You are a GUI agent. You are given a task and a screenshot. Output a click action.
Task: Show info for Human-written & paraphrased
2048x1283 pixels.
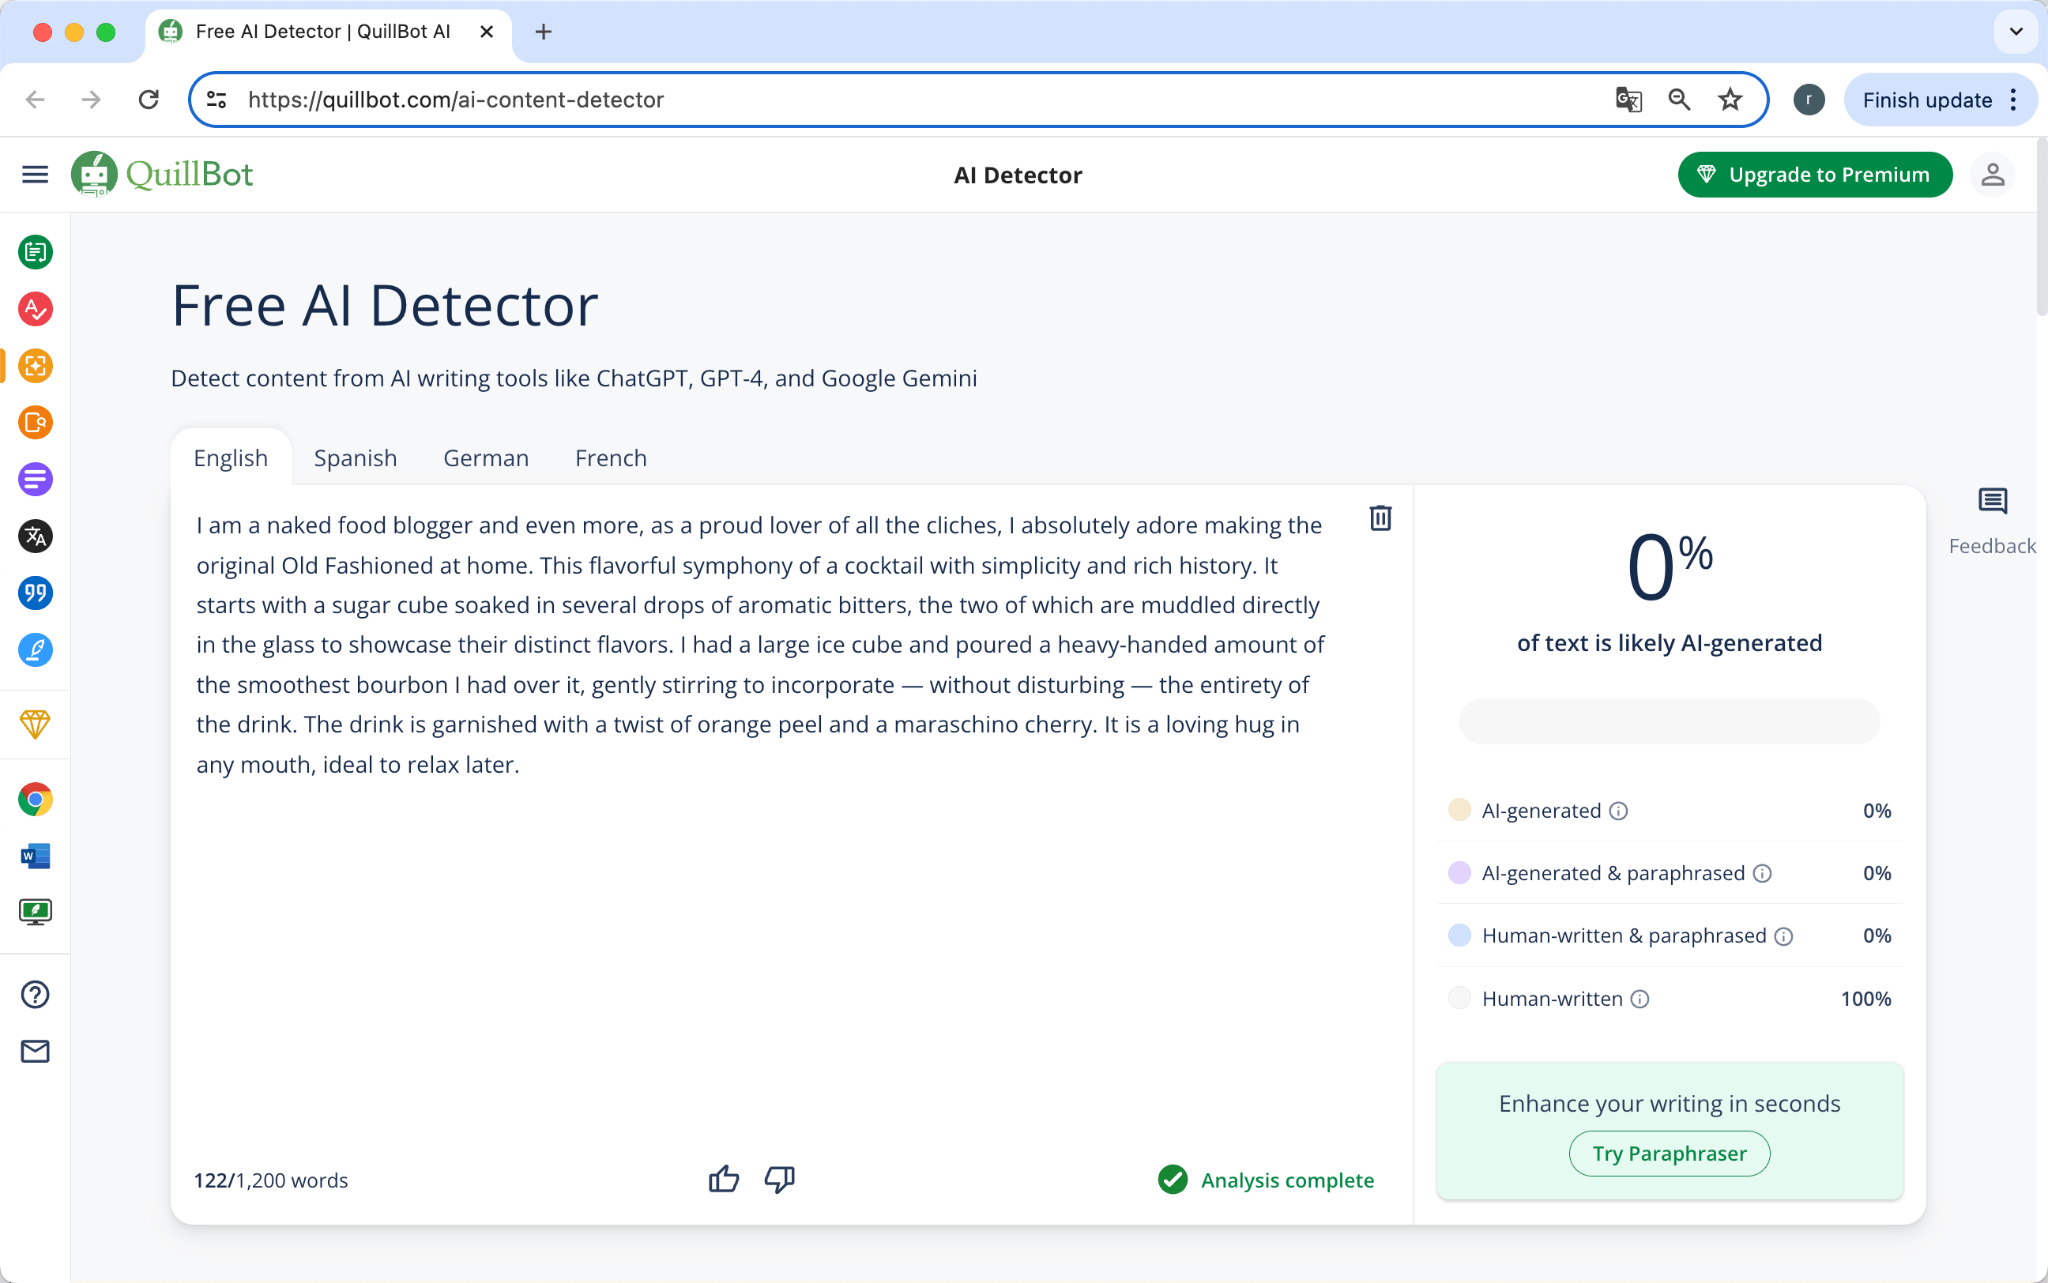[x=1784, y=937]
